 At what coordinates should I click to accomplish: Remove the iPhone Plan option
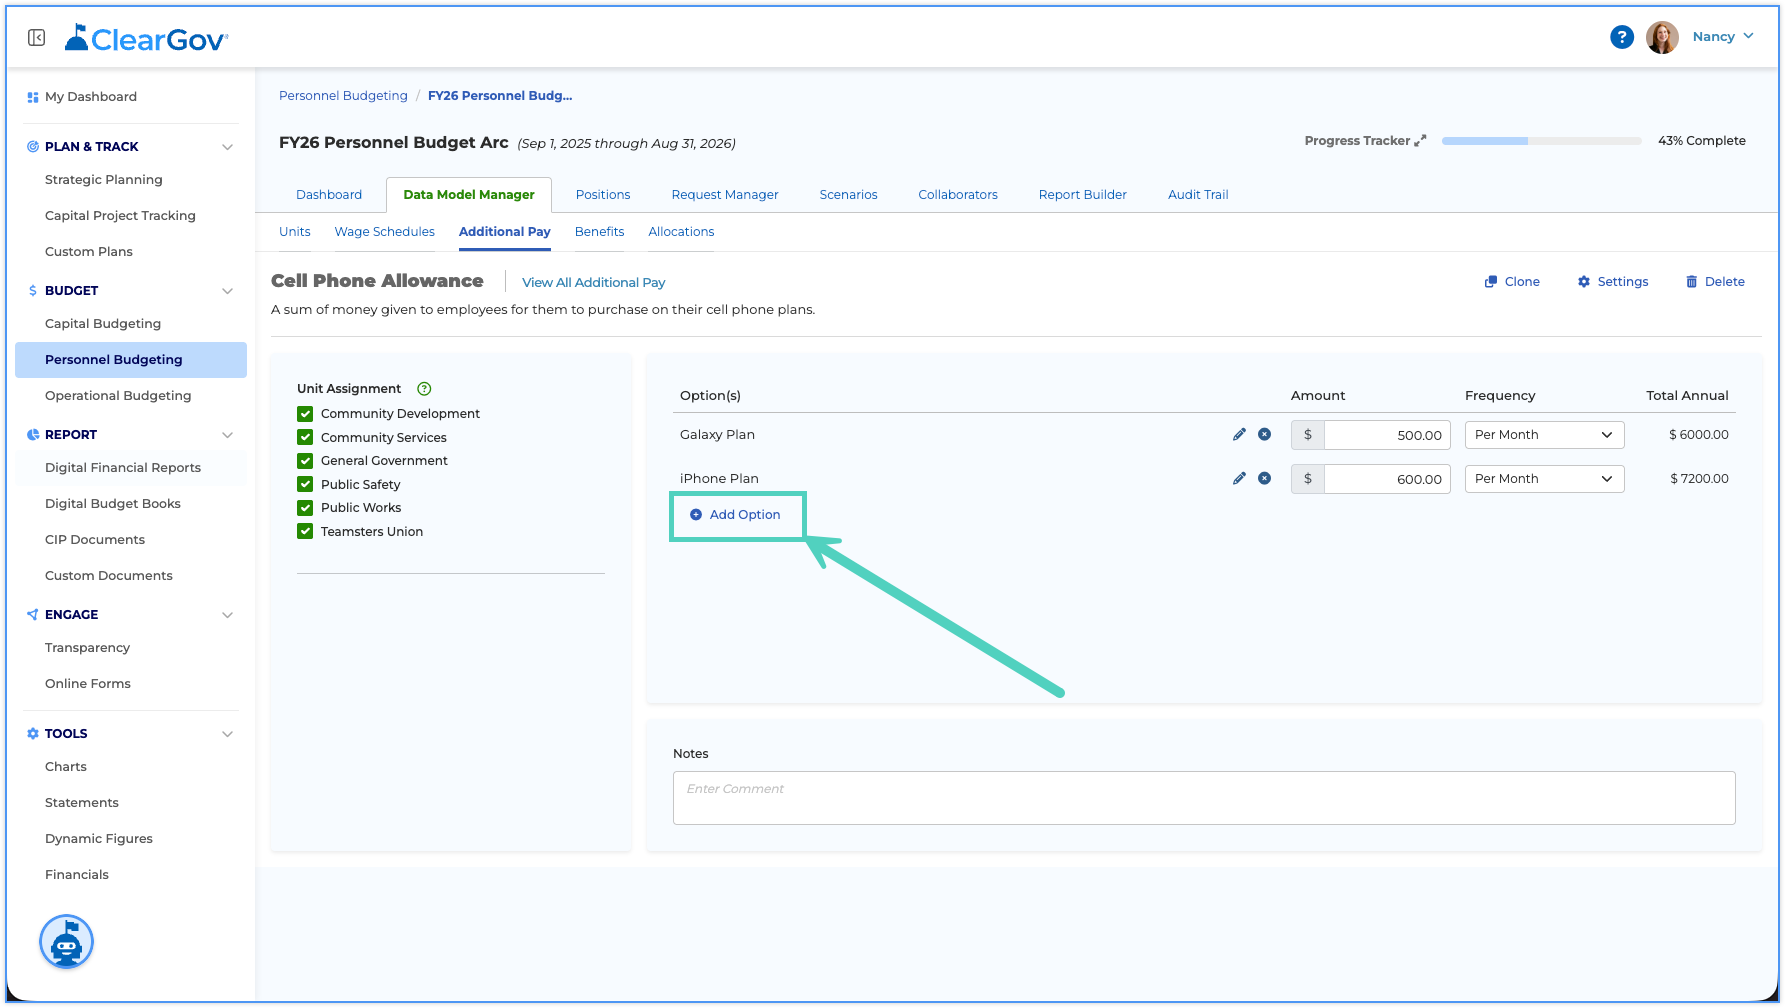1264,478
